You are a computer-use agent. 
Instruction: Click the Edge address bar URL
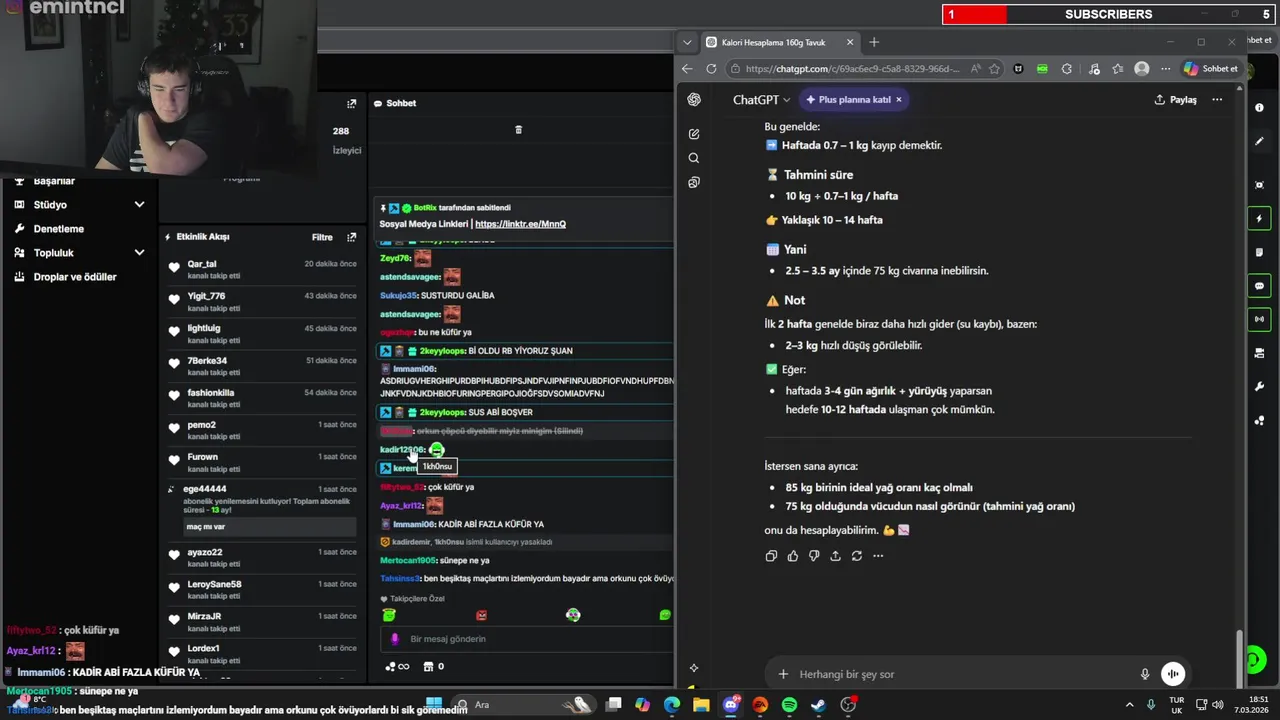[x=852, y=69]
